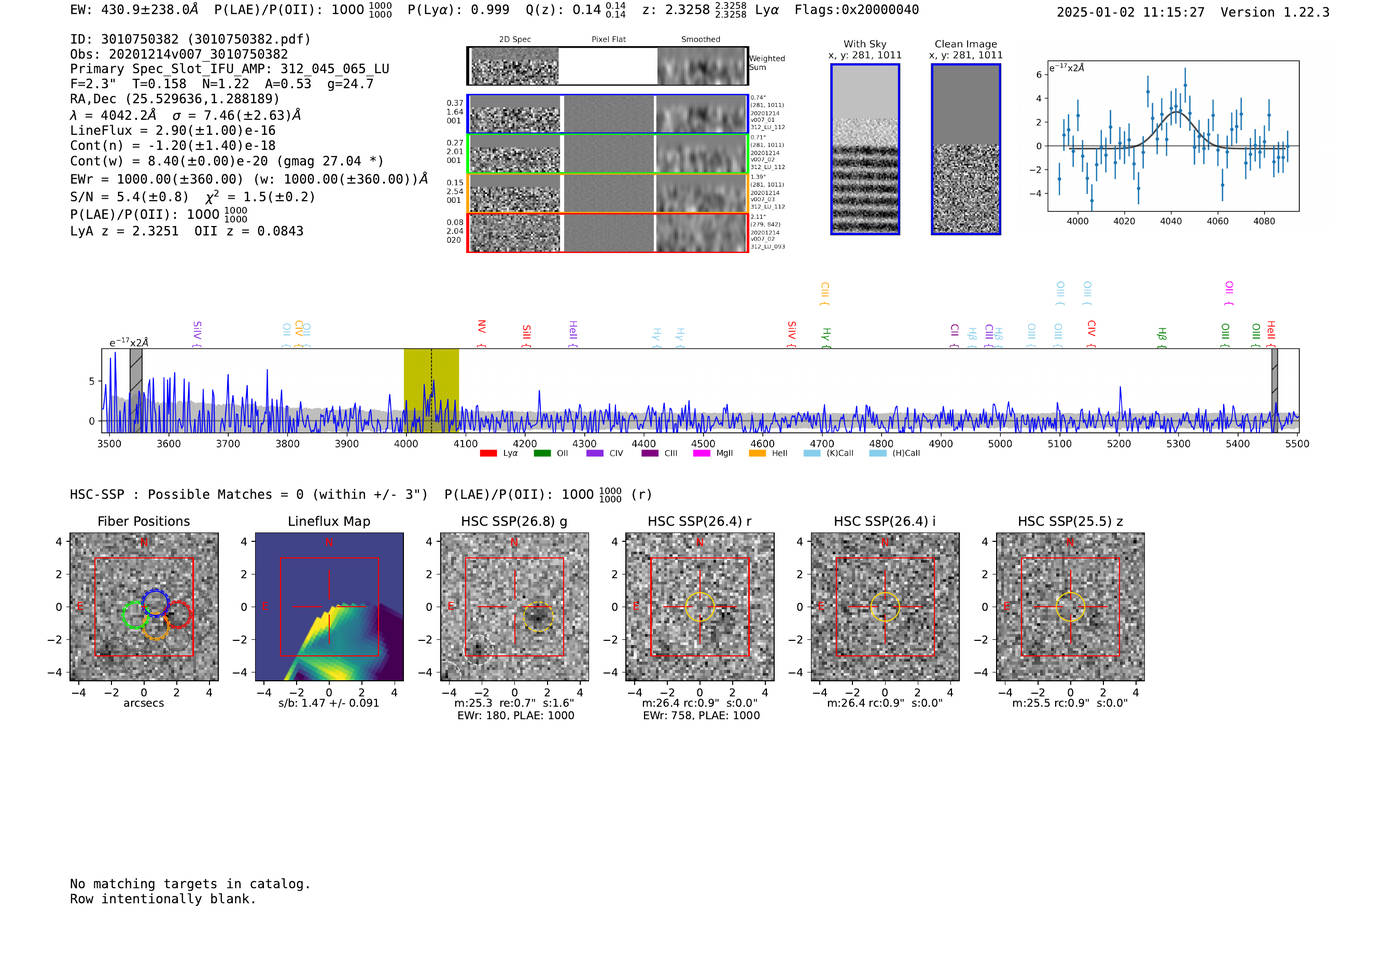This screenshot has width=1400, height=953.
Task: Click the magenta MgII legend swatch
Action: [702, 453]
